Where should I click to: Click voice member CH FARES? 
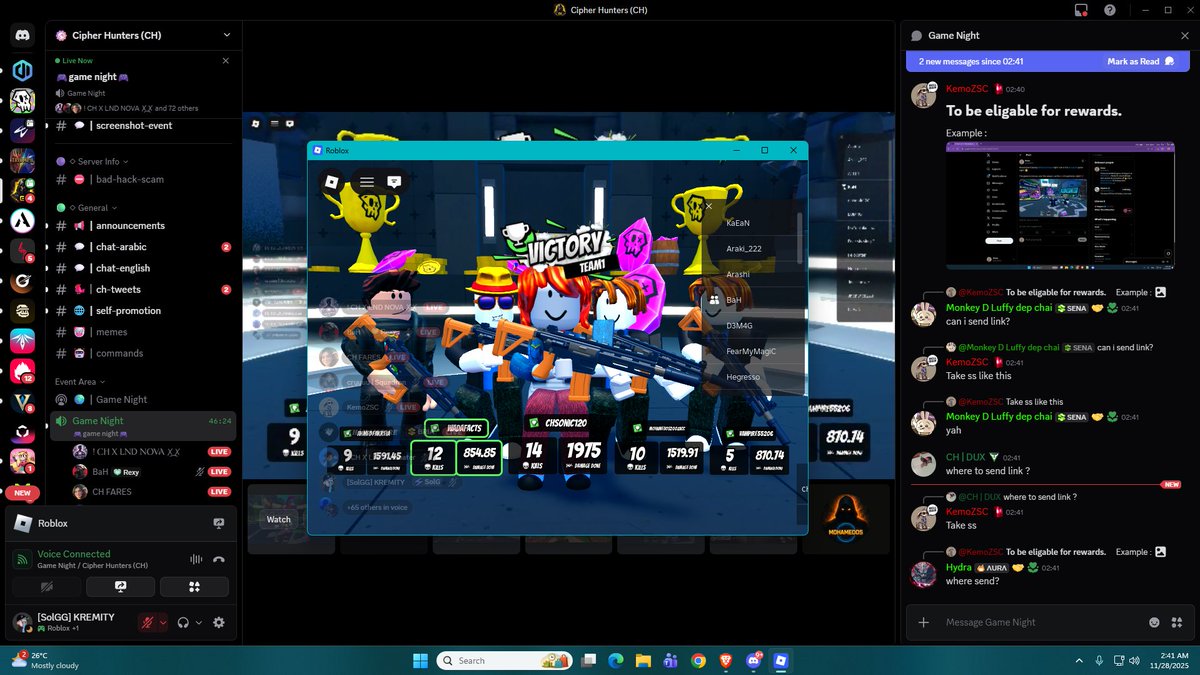point(150,492)
